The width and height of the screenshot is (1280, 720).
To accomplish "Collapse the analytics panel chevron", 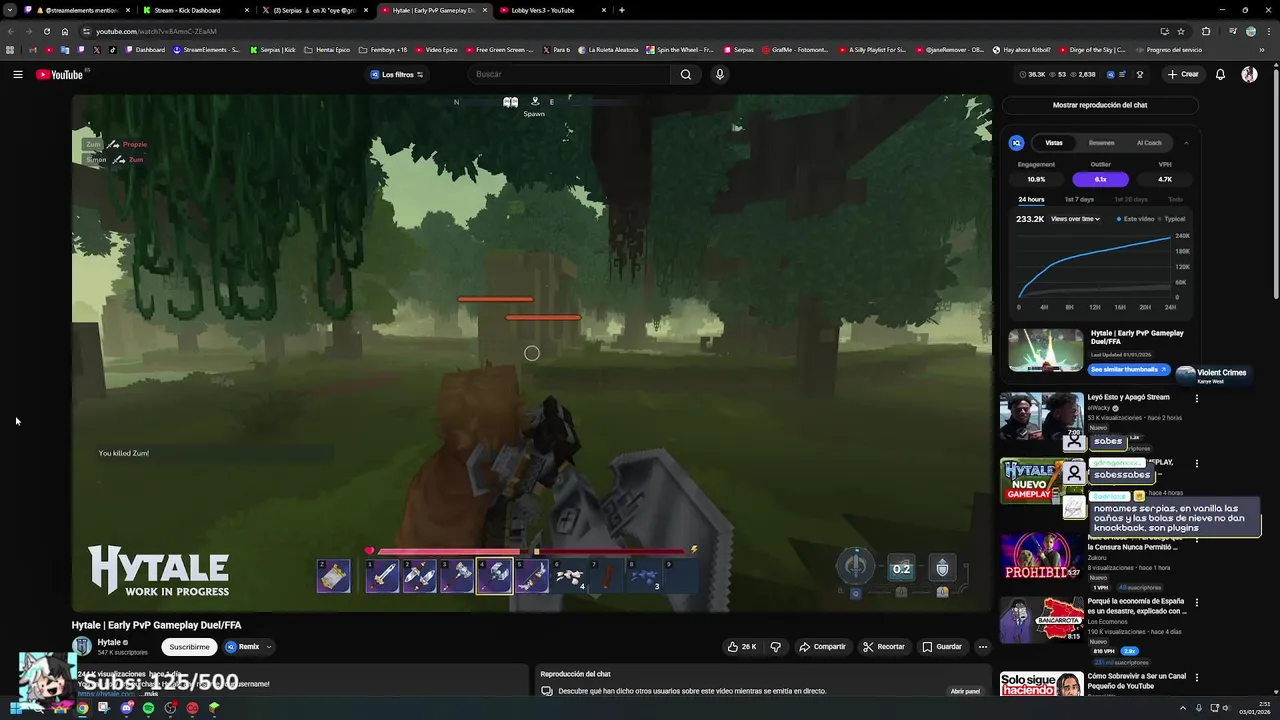I will [1186, 143].
